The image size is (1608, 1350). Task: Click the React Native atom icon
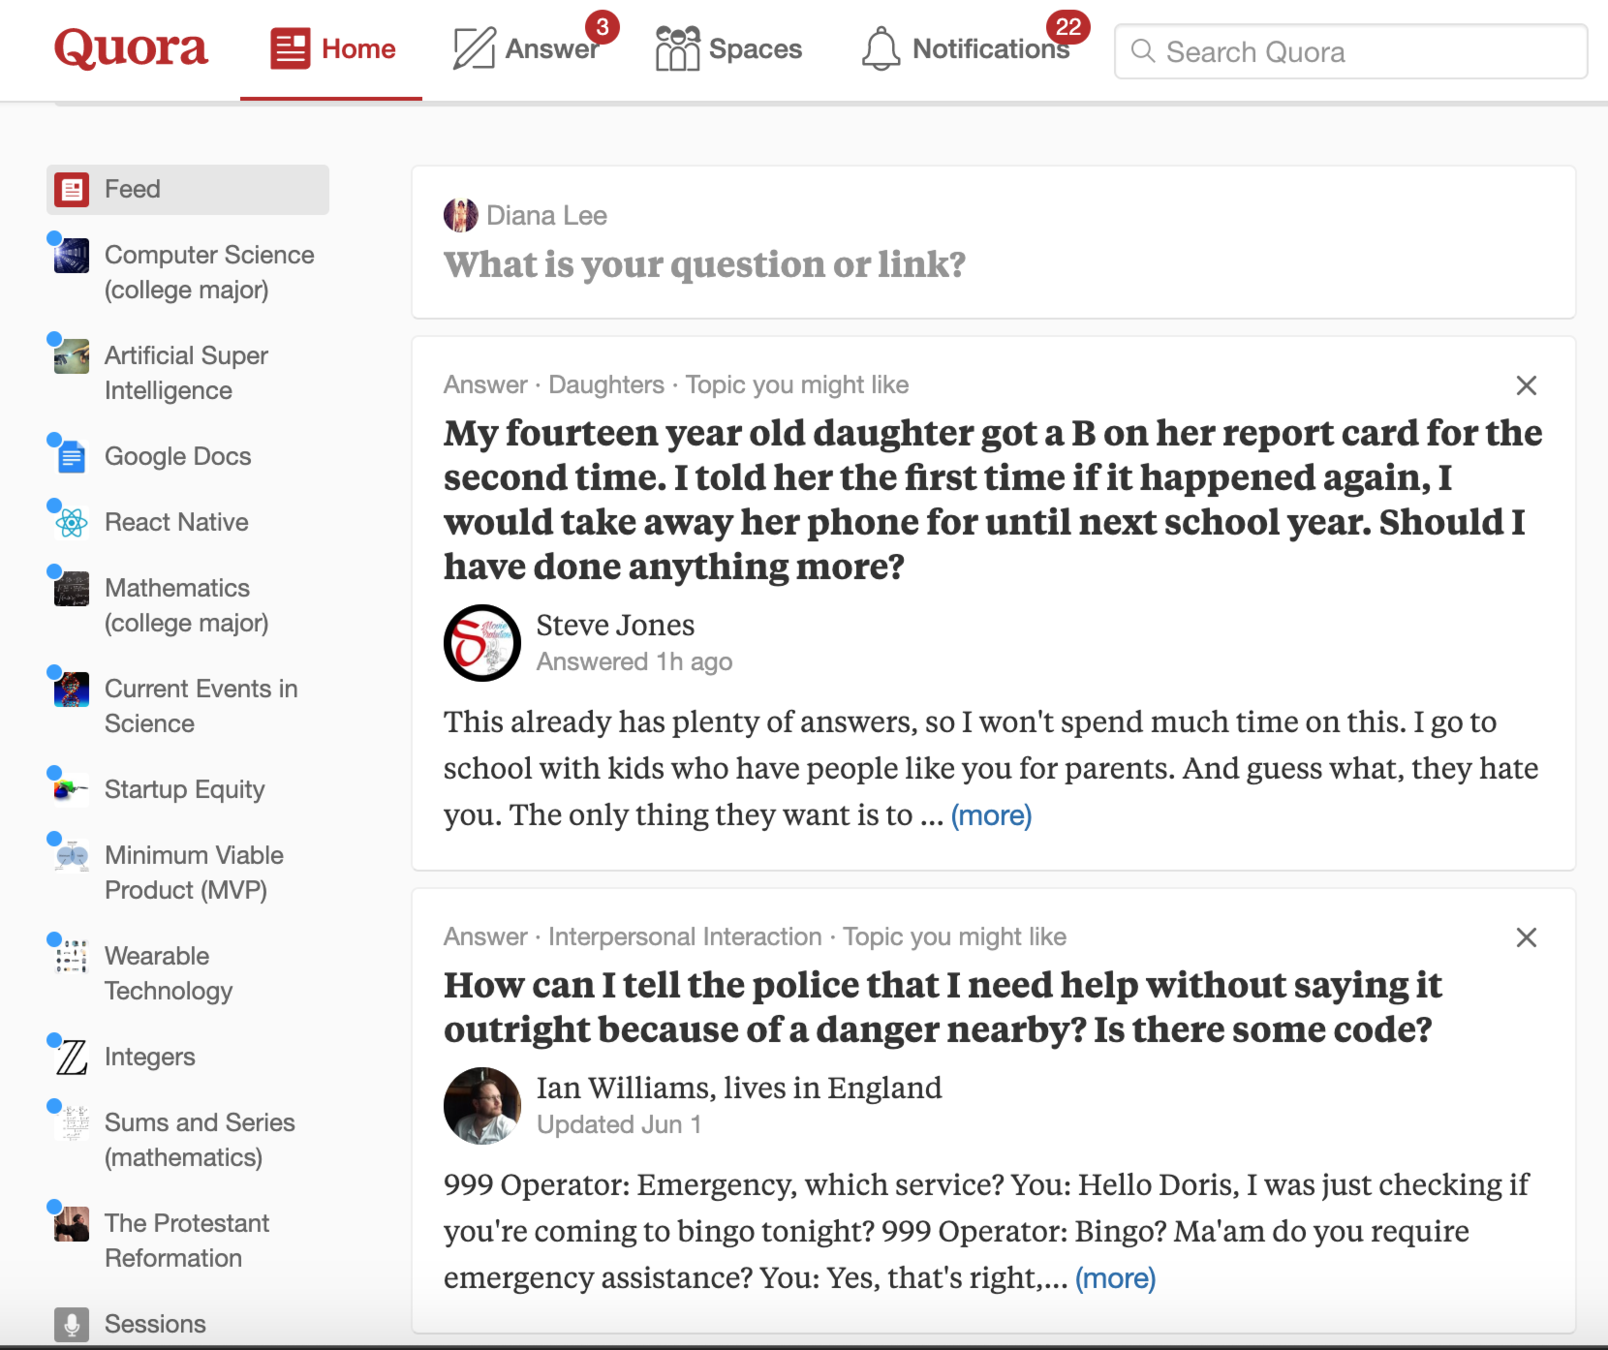pos(71,523)
